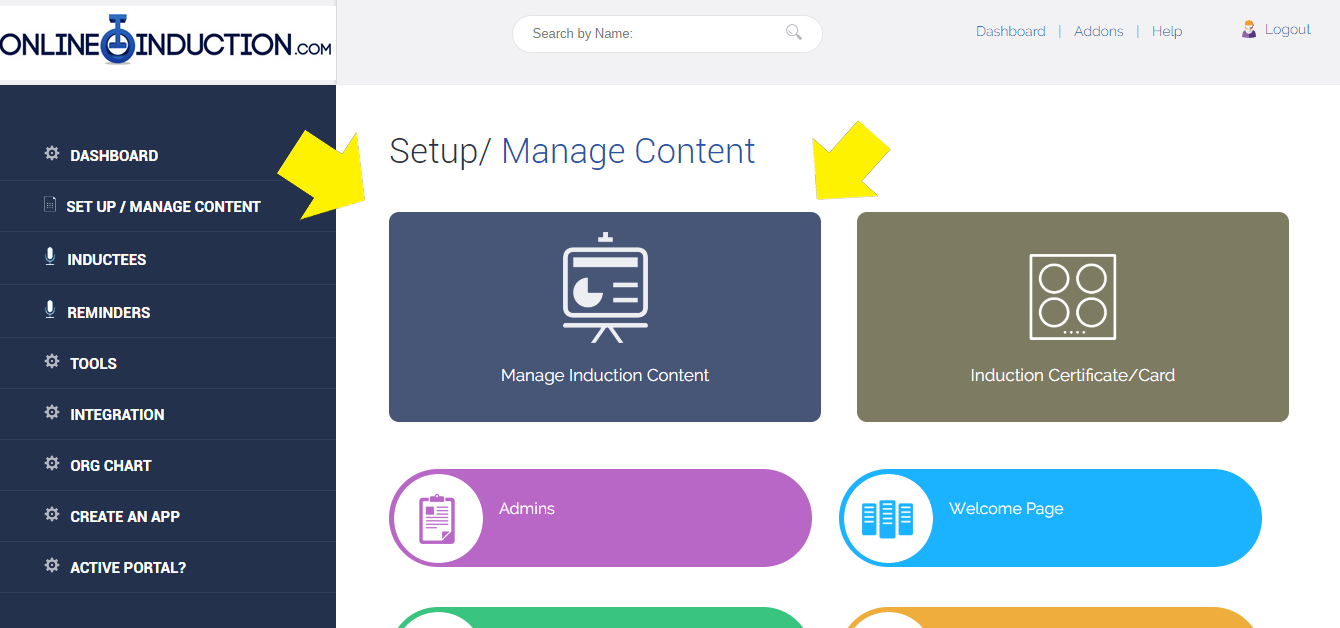Open the Manage Induction Content tile
The image size is (1340, 628).
(605, 317)
